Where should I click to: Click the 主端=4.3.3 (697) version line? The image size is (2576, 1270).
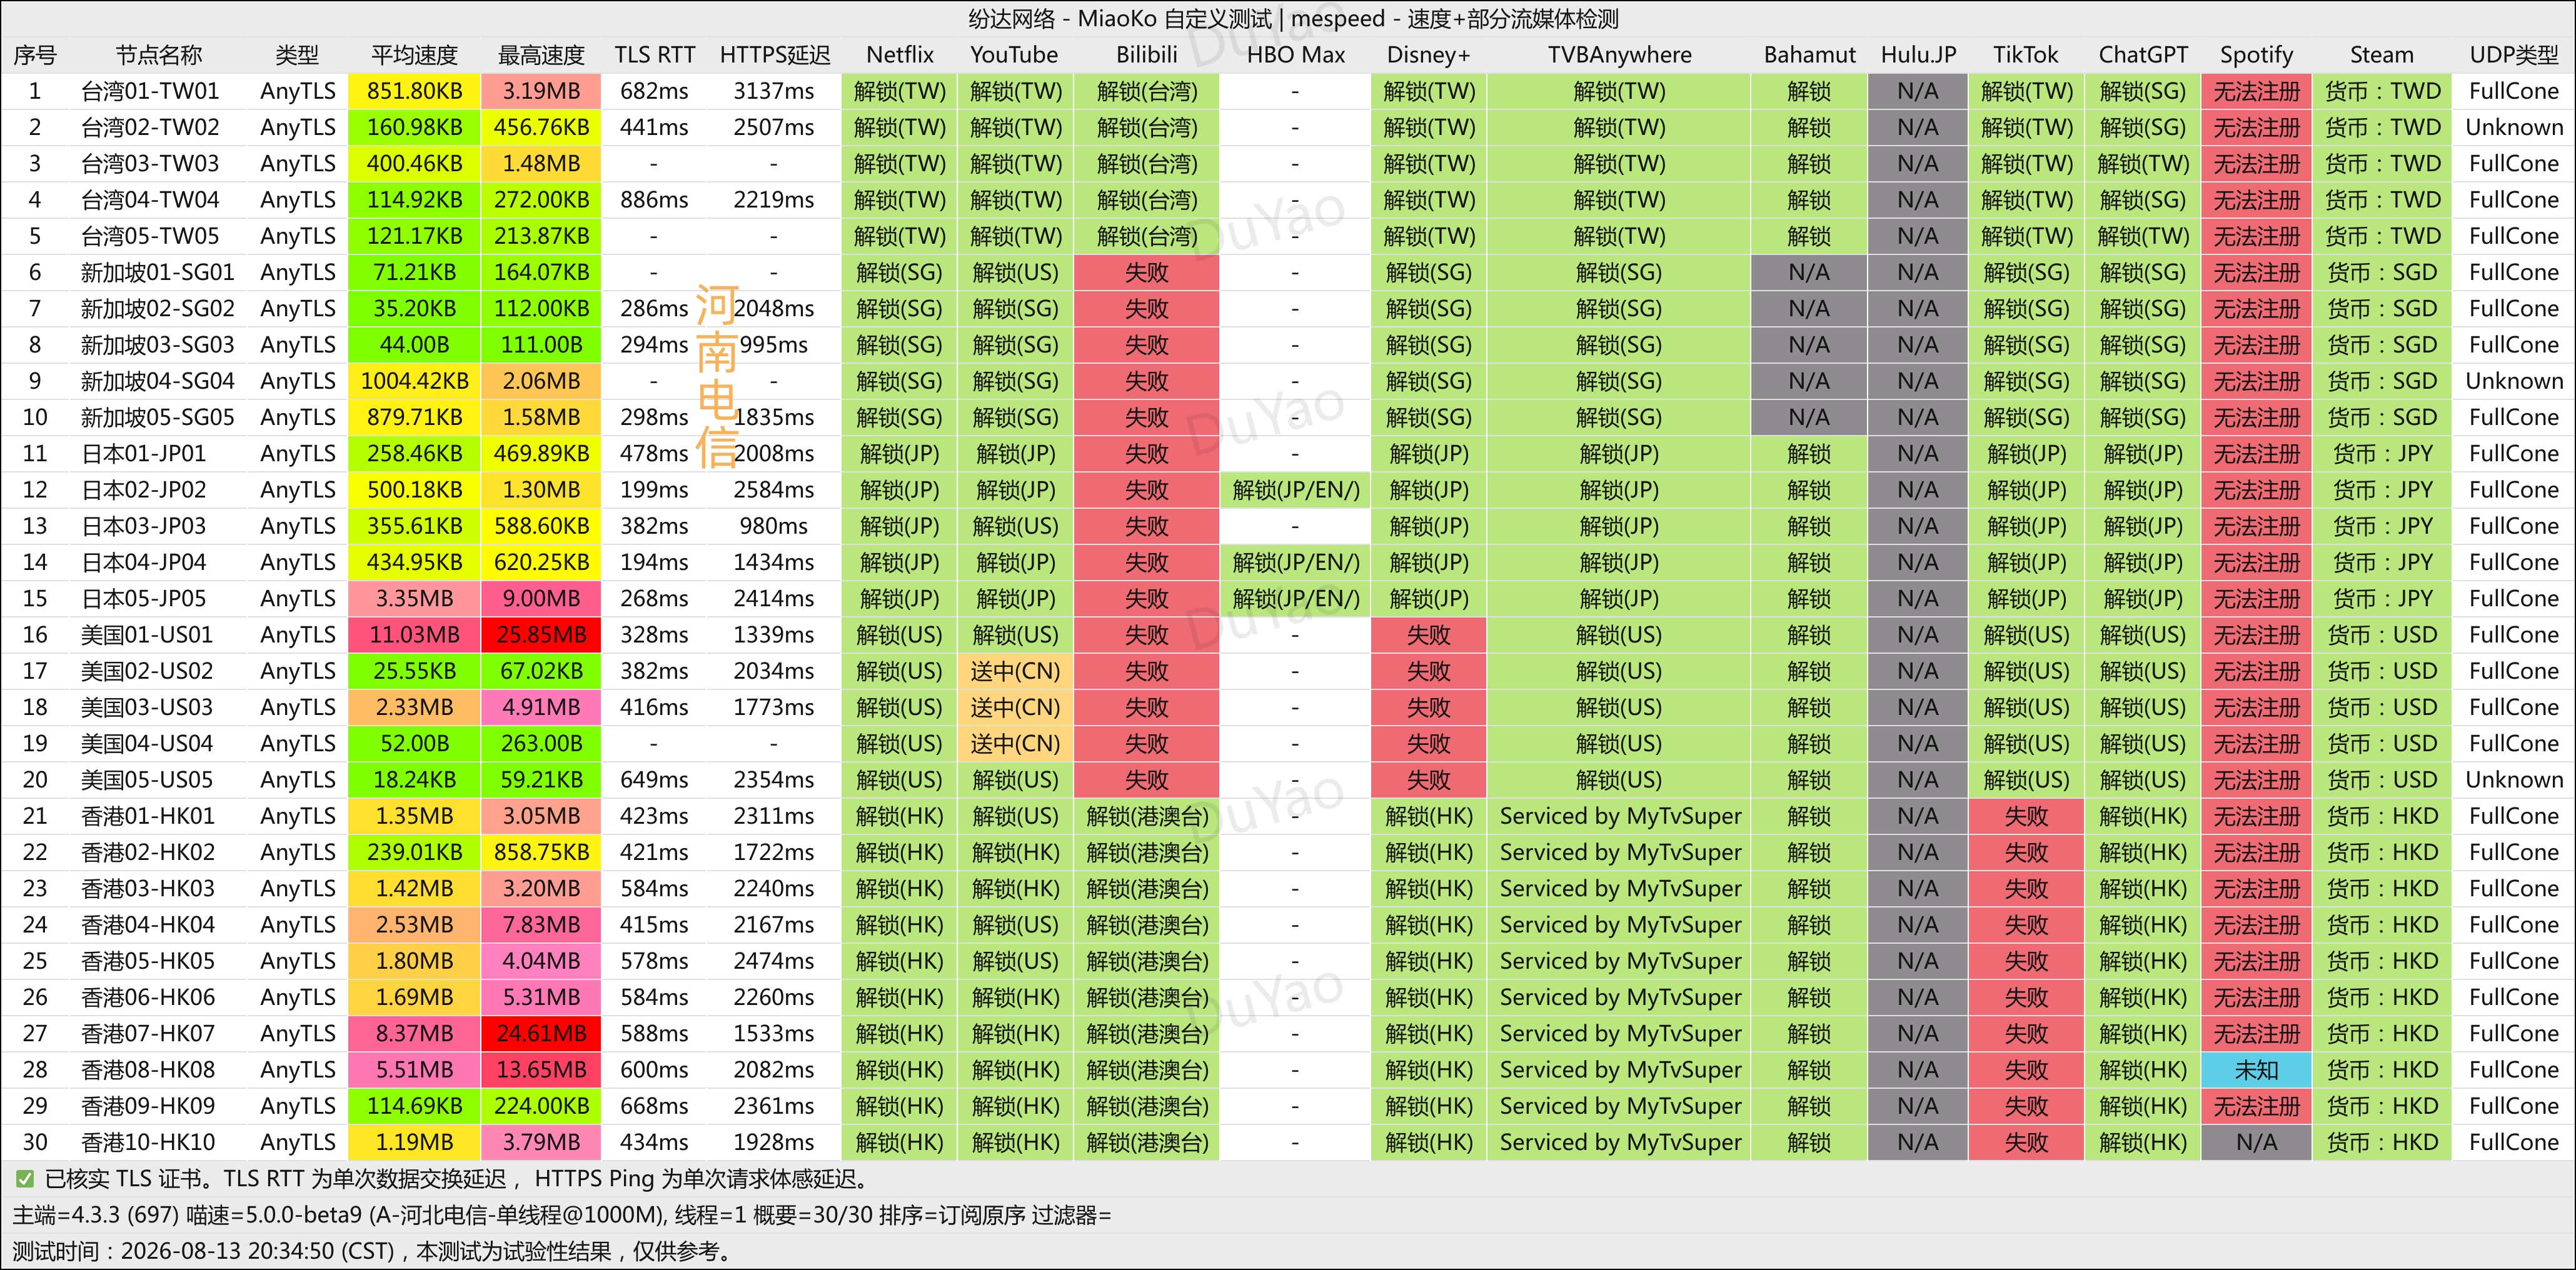(x=562, y=1215)
